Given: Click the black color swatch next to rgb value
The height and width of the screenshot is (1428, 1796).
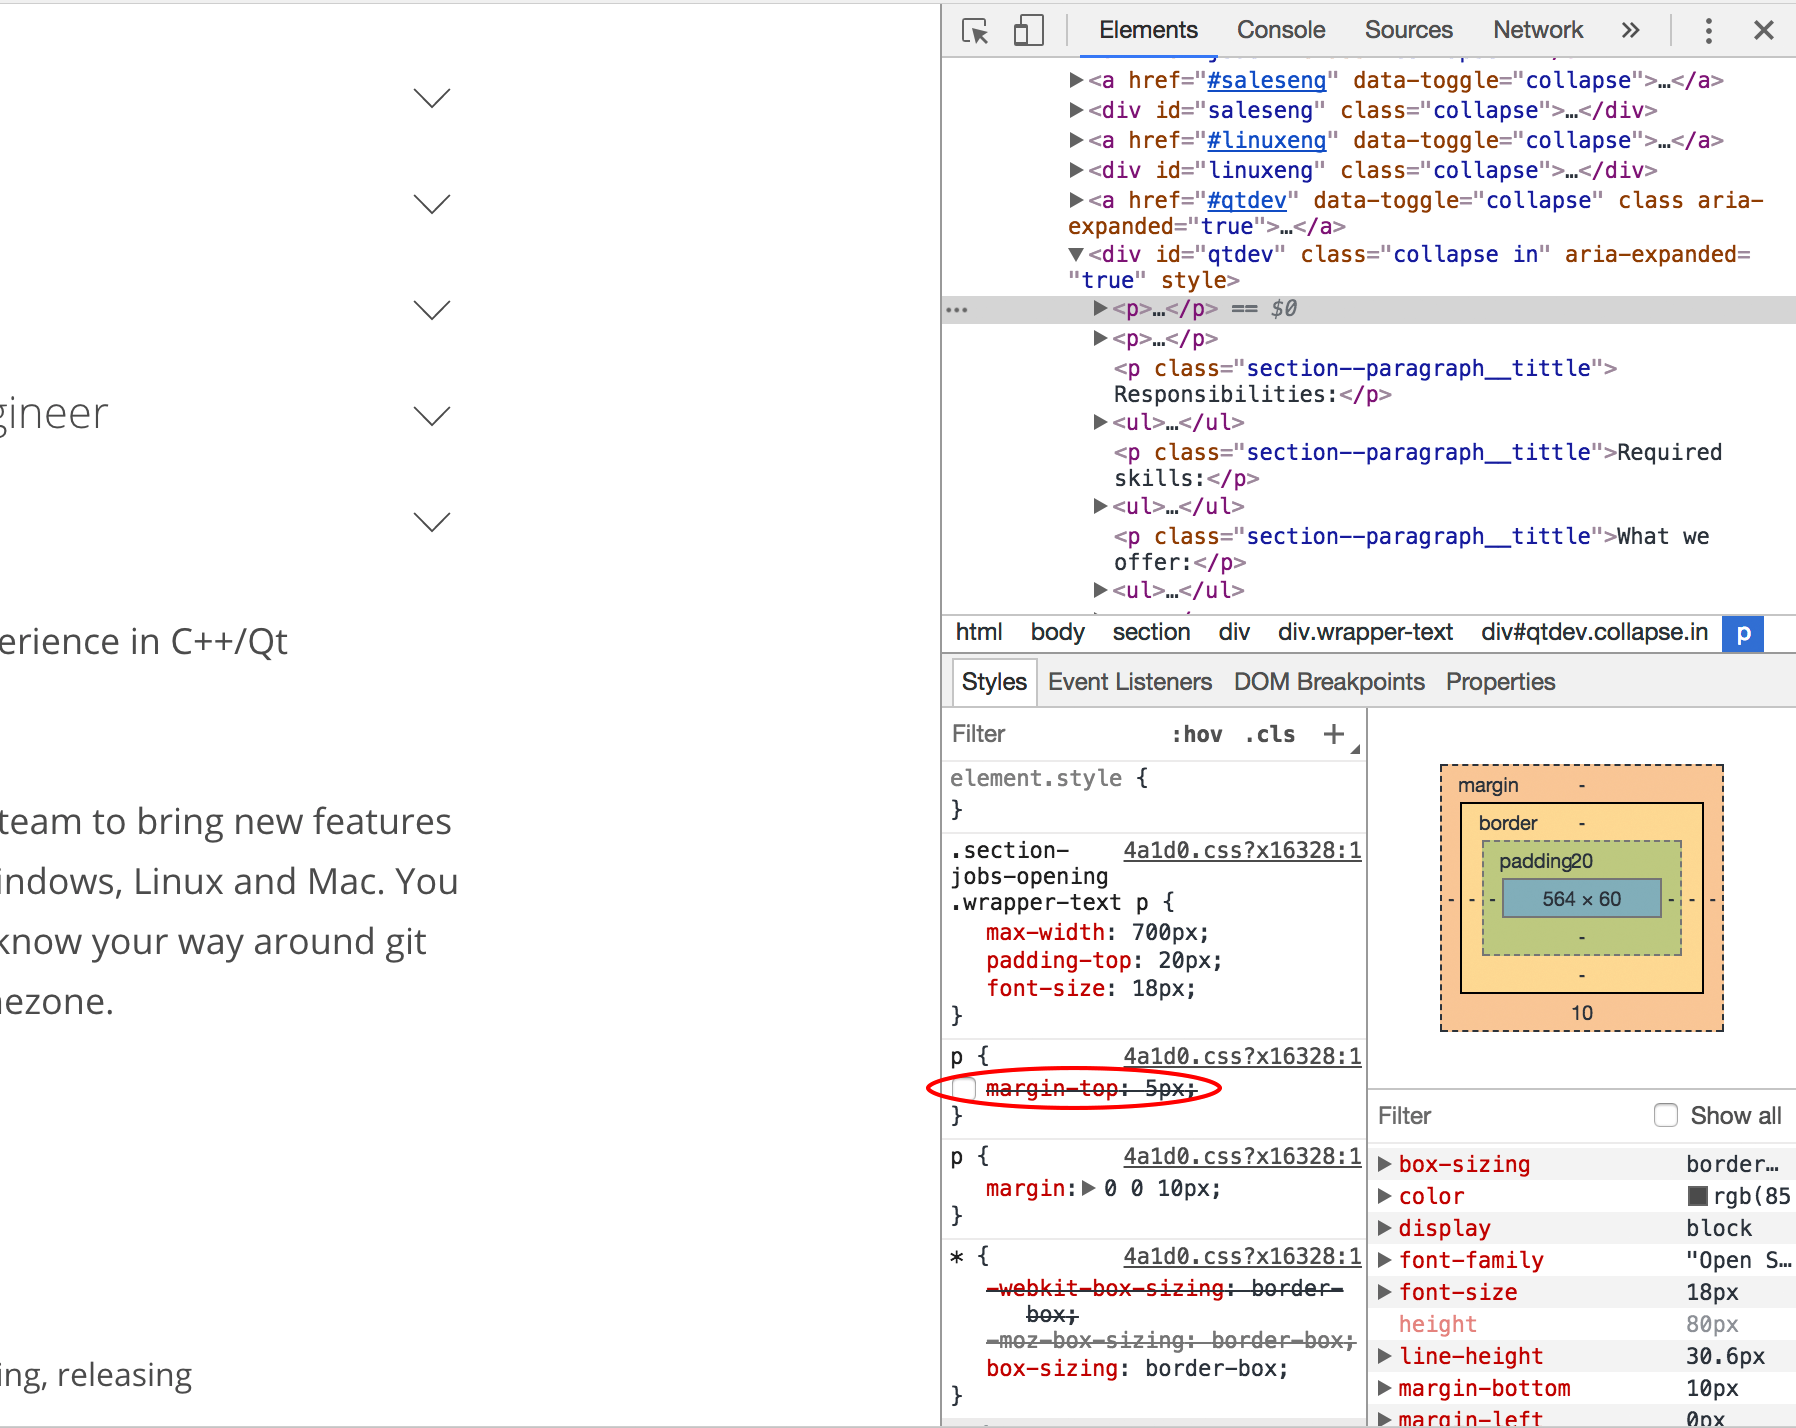Looking at the screenshot, I should (1697, 1195).
